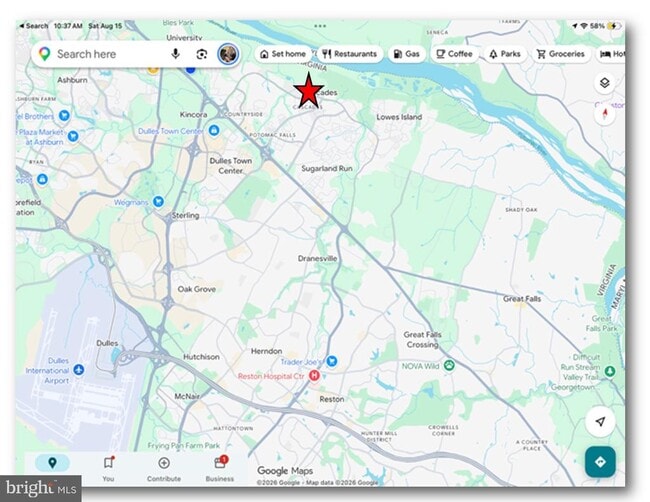
Task: Center map on my location arrow
Action: pos(600,422)
